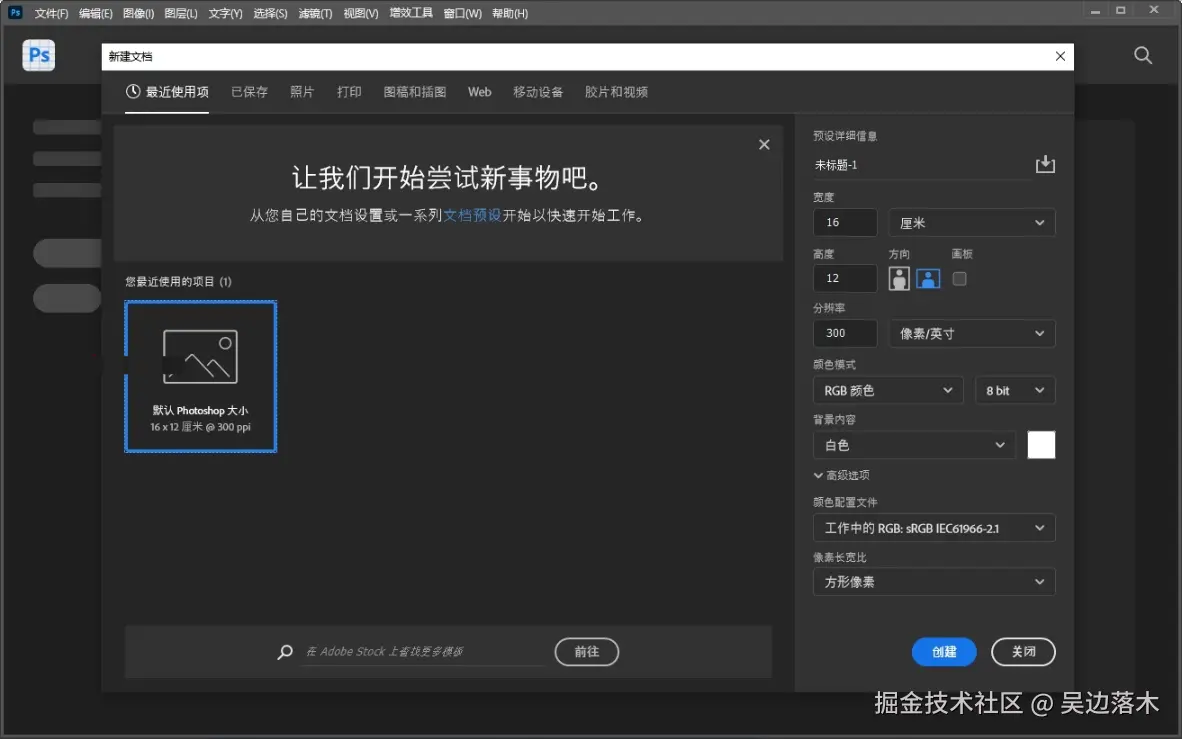Open the 窗口(W) menu
1182x739 pixels.
(462, 13)
